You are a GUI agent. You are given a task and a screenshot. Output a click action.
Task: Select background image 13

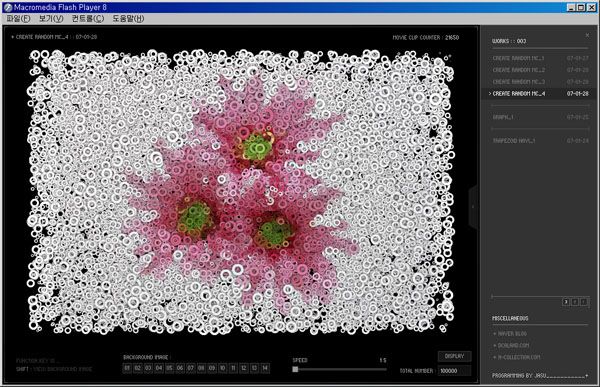pos(254,368)
